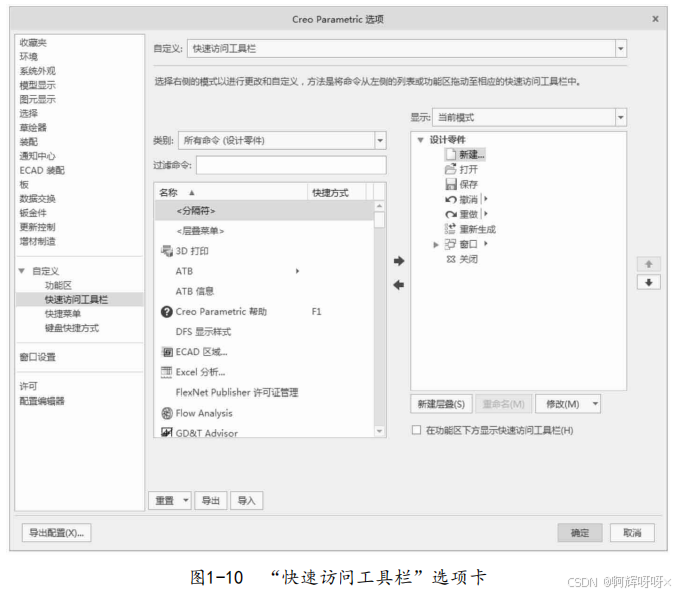
Task: Click the New file icon in toolbar tree
Action: [x=451, y=154]
